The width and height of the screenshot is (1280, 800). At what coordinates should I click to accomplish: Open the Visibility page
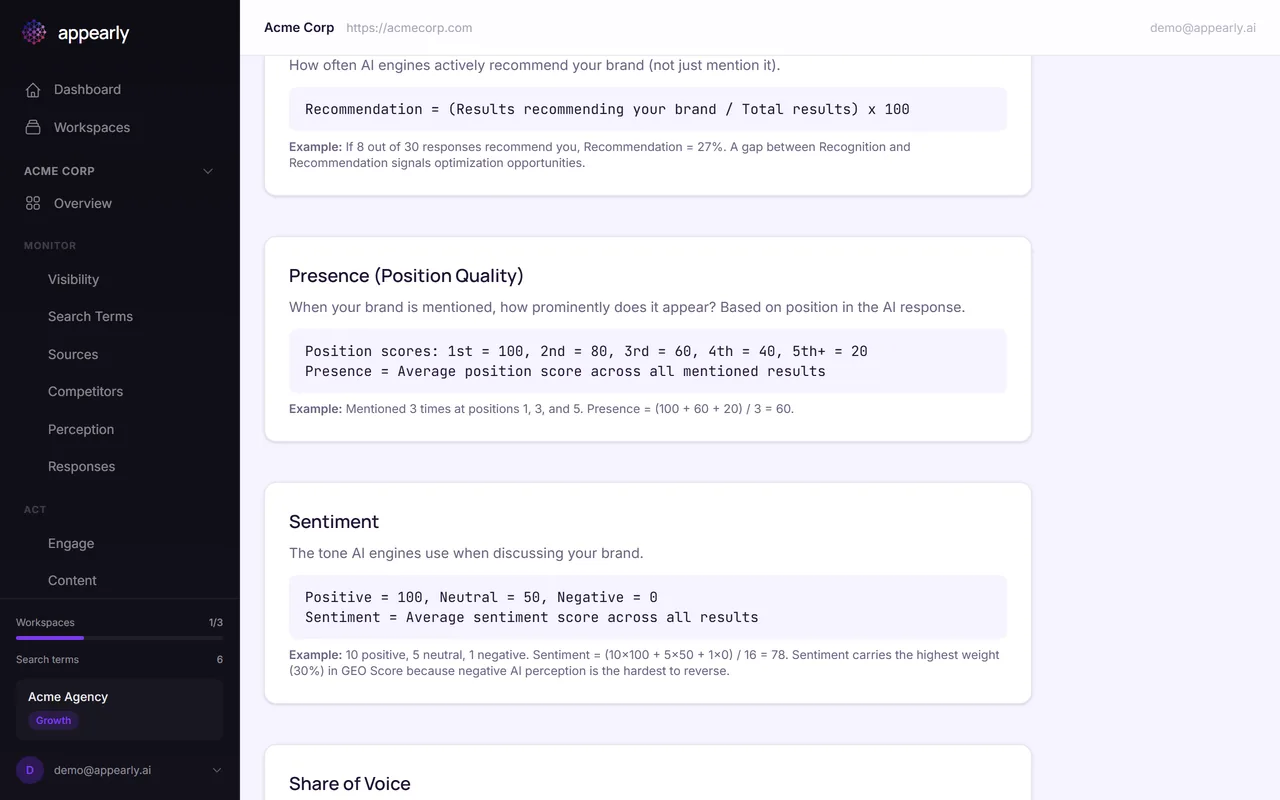pos(73,280)
